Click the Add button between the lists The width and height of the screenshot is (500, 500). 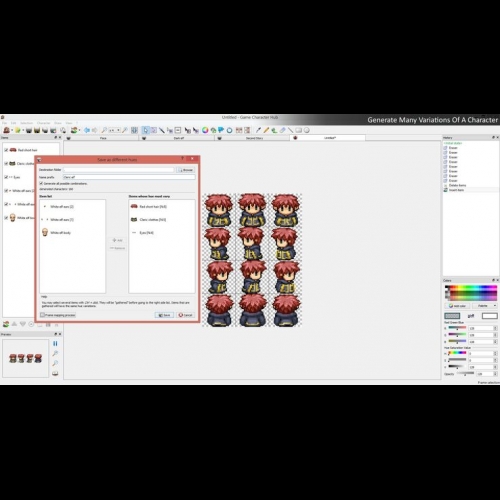pos(118,240)
